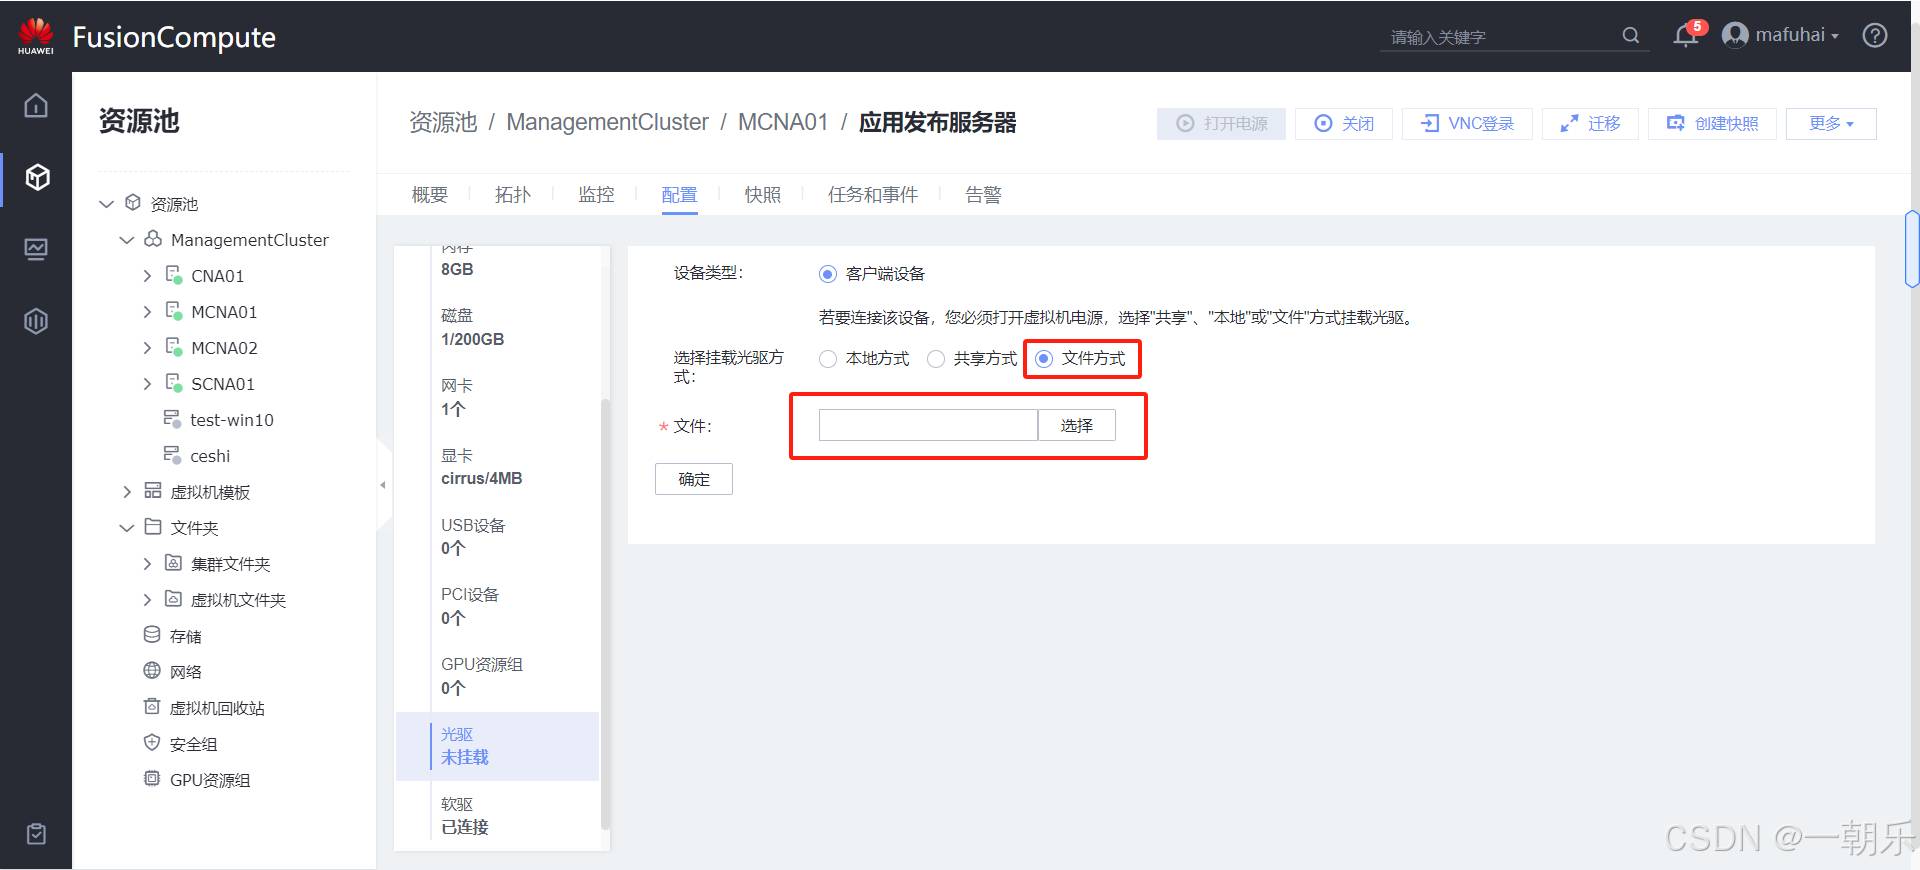Click the 选择 file button
The width and height of the screenshot is (1920, 870).
(x=1076, y=426)
